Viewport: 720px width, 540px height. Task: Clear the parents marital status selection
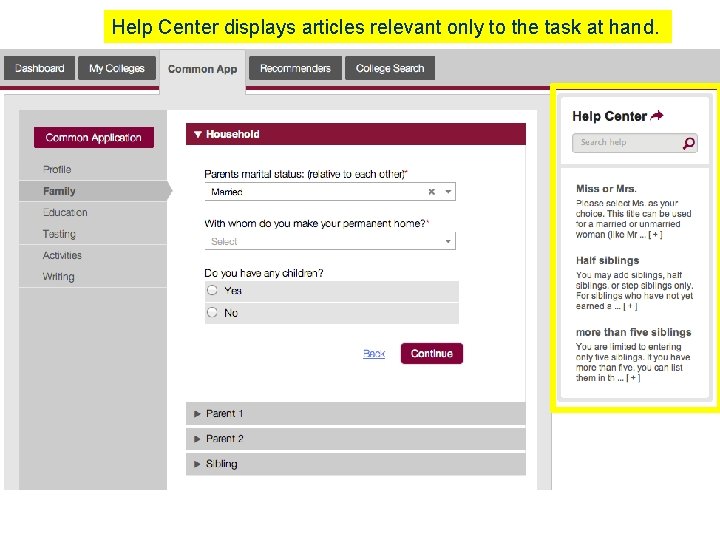(432, 192)
